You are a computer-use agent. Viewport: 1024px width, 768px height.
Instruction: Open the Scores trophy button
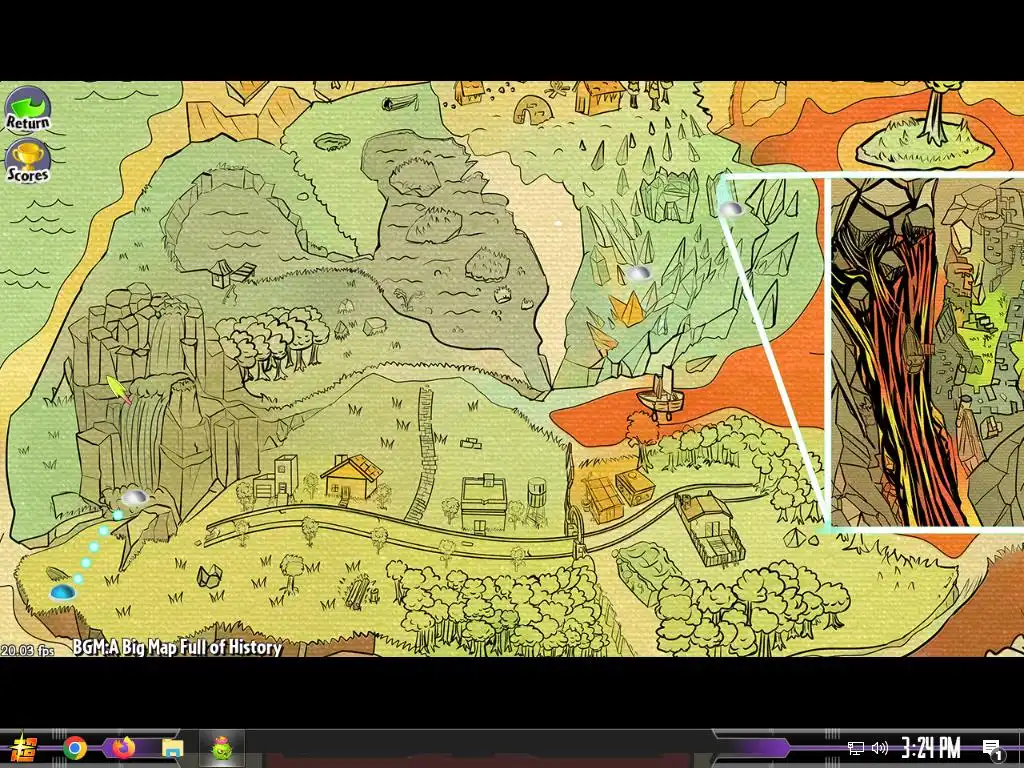27,161
